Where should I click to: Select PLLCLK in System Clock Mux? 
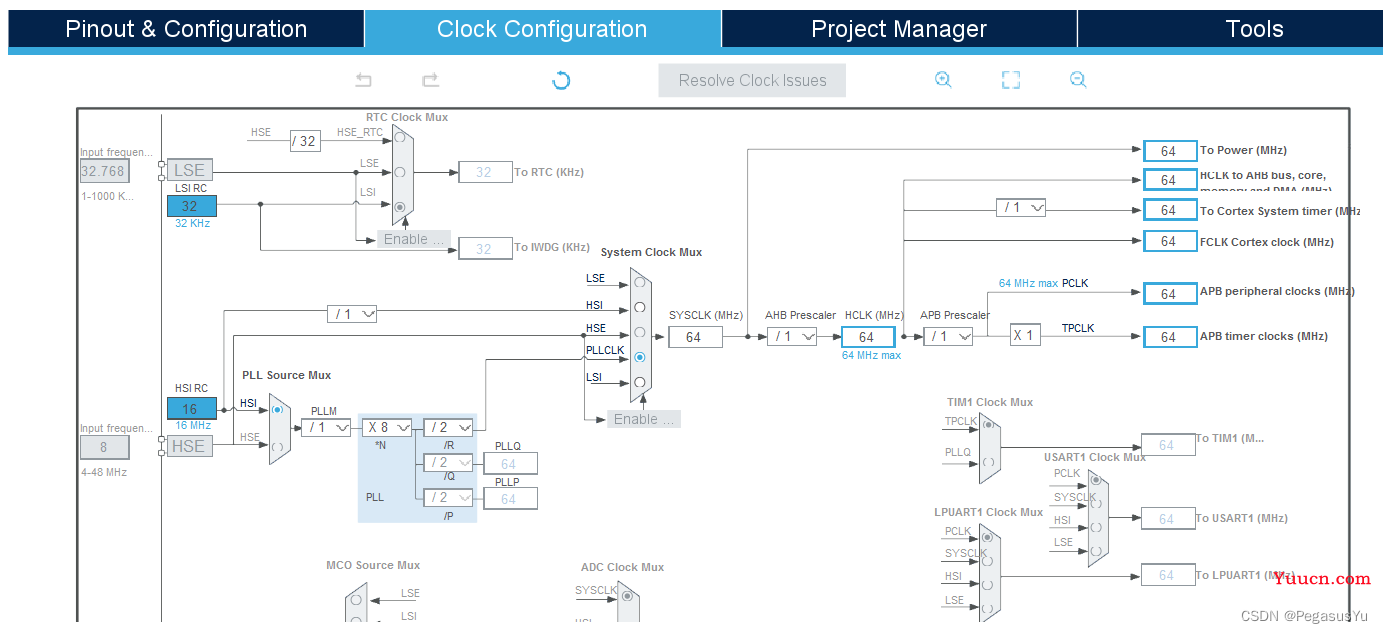[x=640, y=357]
